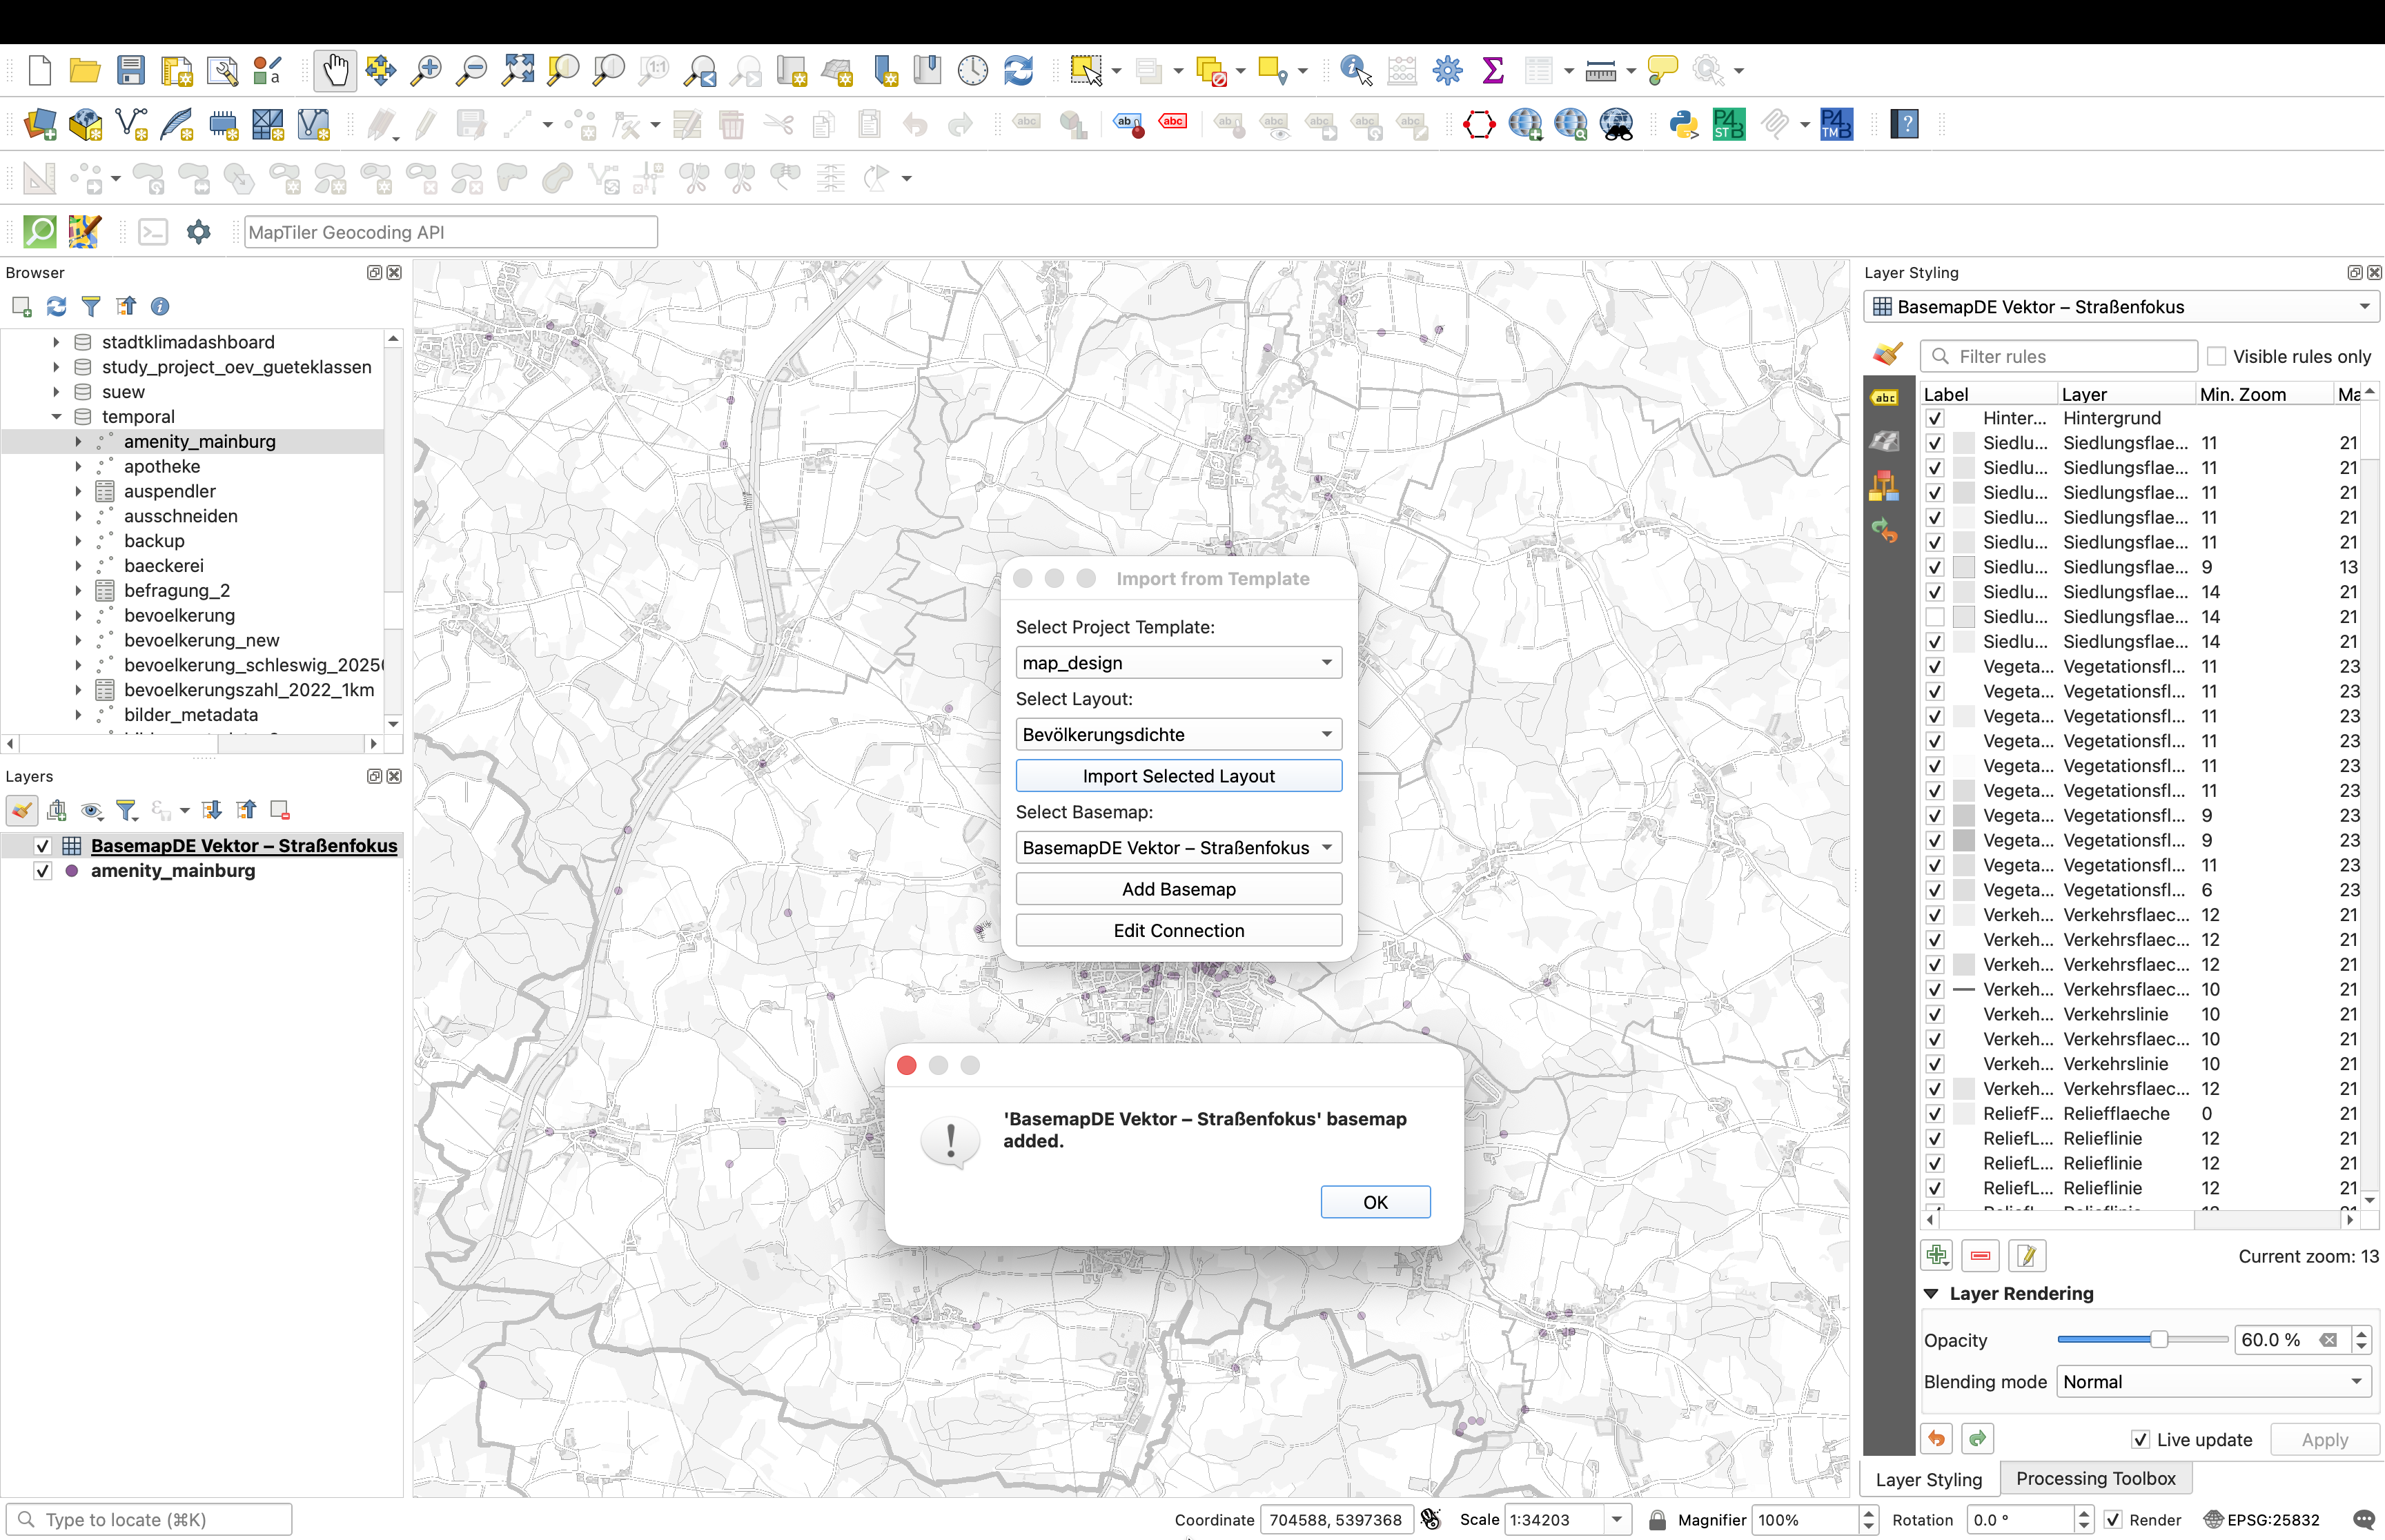This screenshot has height=1540, width=2385.
Task: Toggle visibility of amenity_mainburg layer
Action: pos(42,871)
